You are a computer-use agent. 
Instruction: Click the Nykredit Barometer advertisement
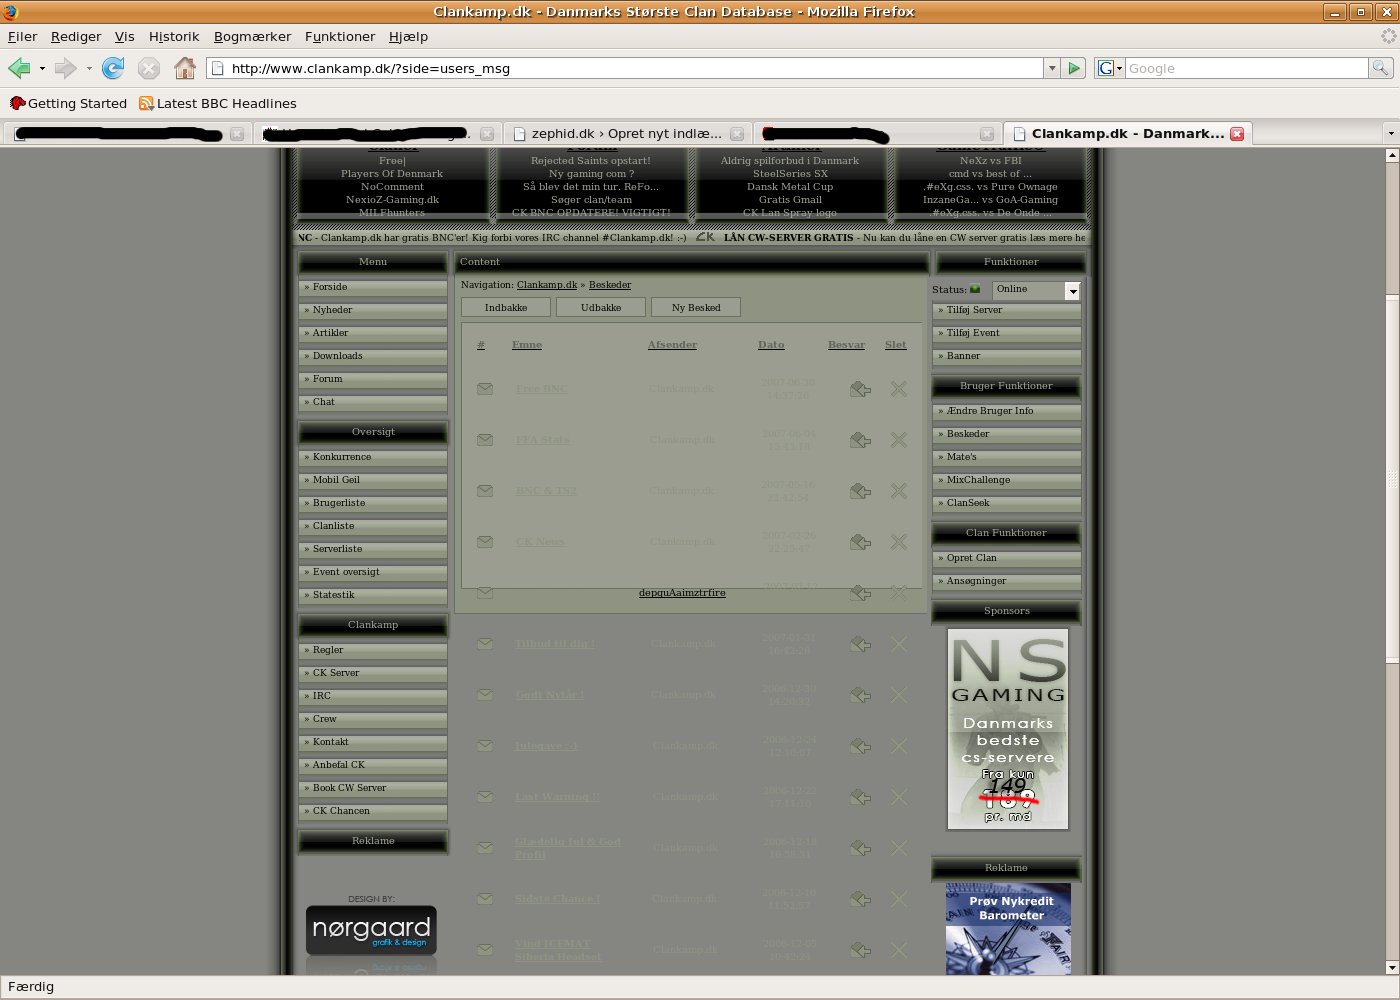tap(1008, 929)
